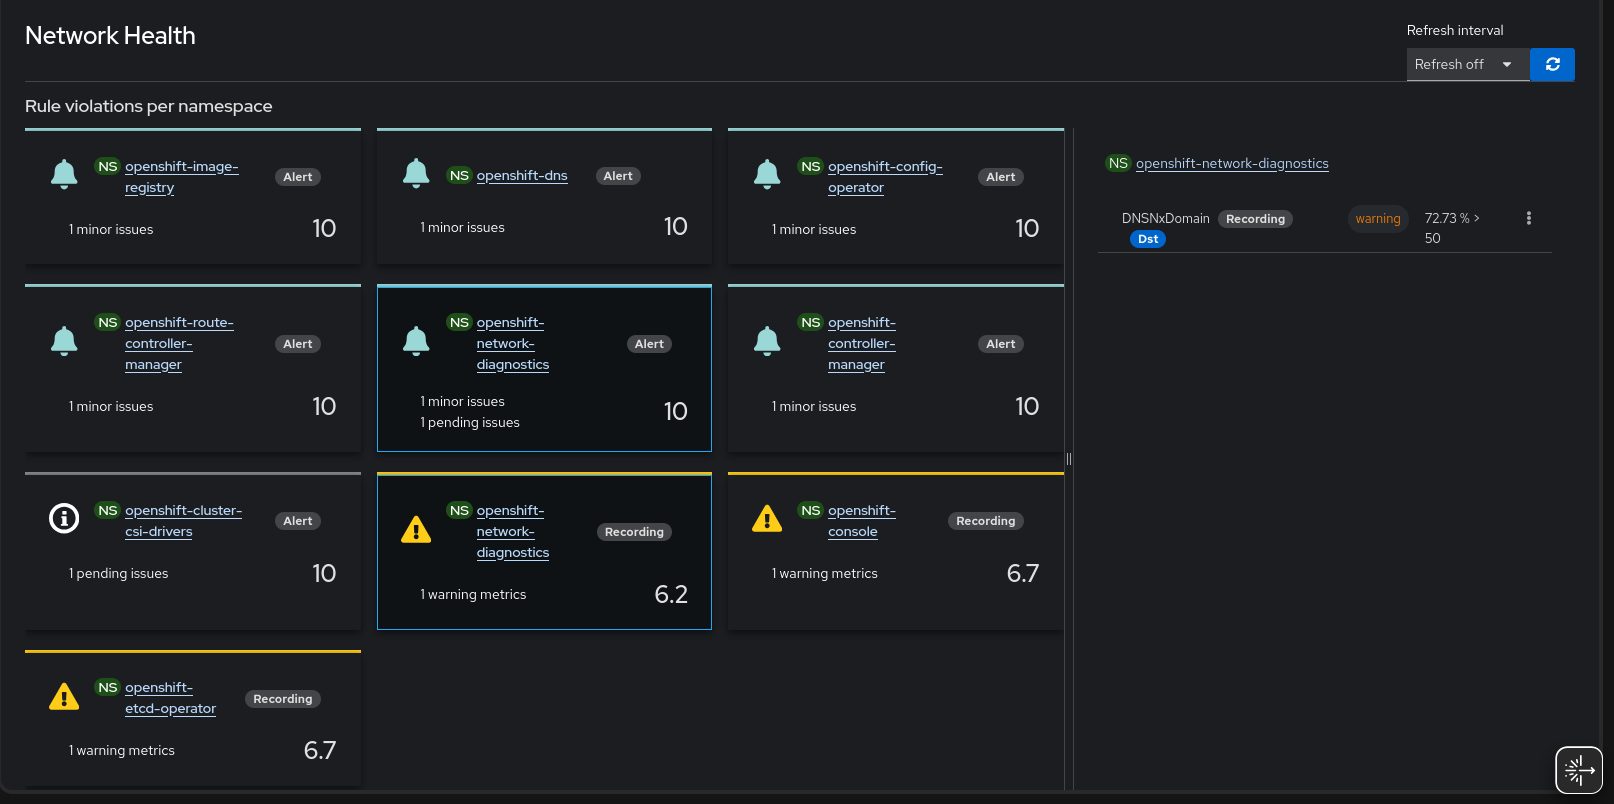Open kebab menu for DNSNxDomain rule
Image resolution: width=1614 pixels, height=804 pixels.
click(1528, 218)
